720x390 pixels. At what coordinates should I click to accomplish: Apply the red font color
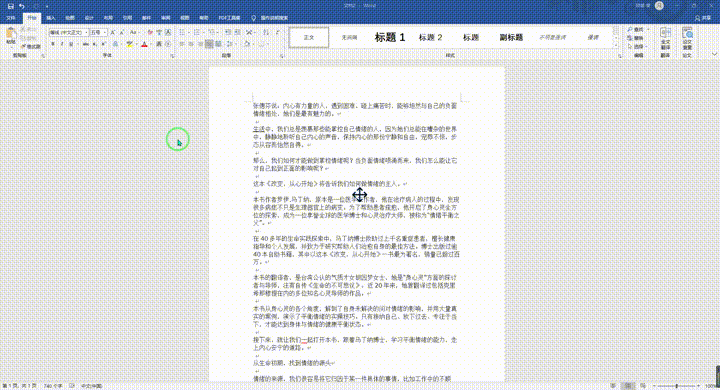click(x=144, y=44)
